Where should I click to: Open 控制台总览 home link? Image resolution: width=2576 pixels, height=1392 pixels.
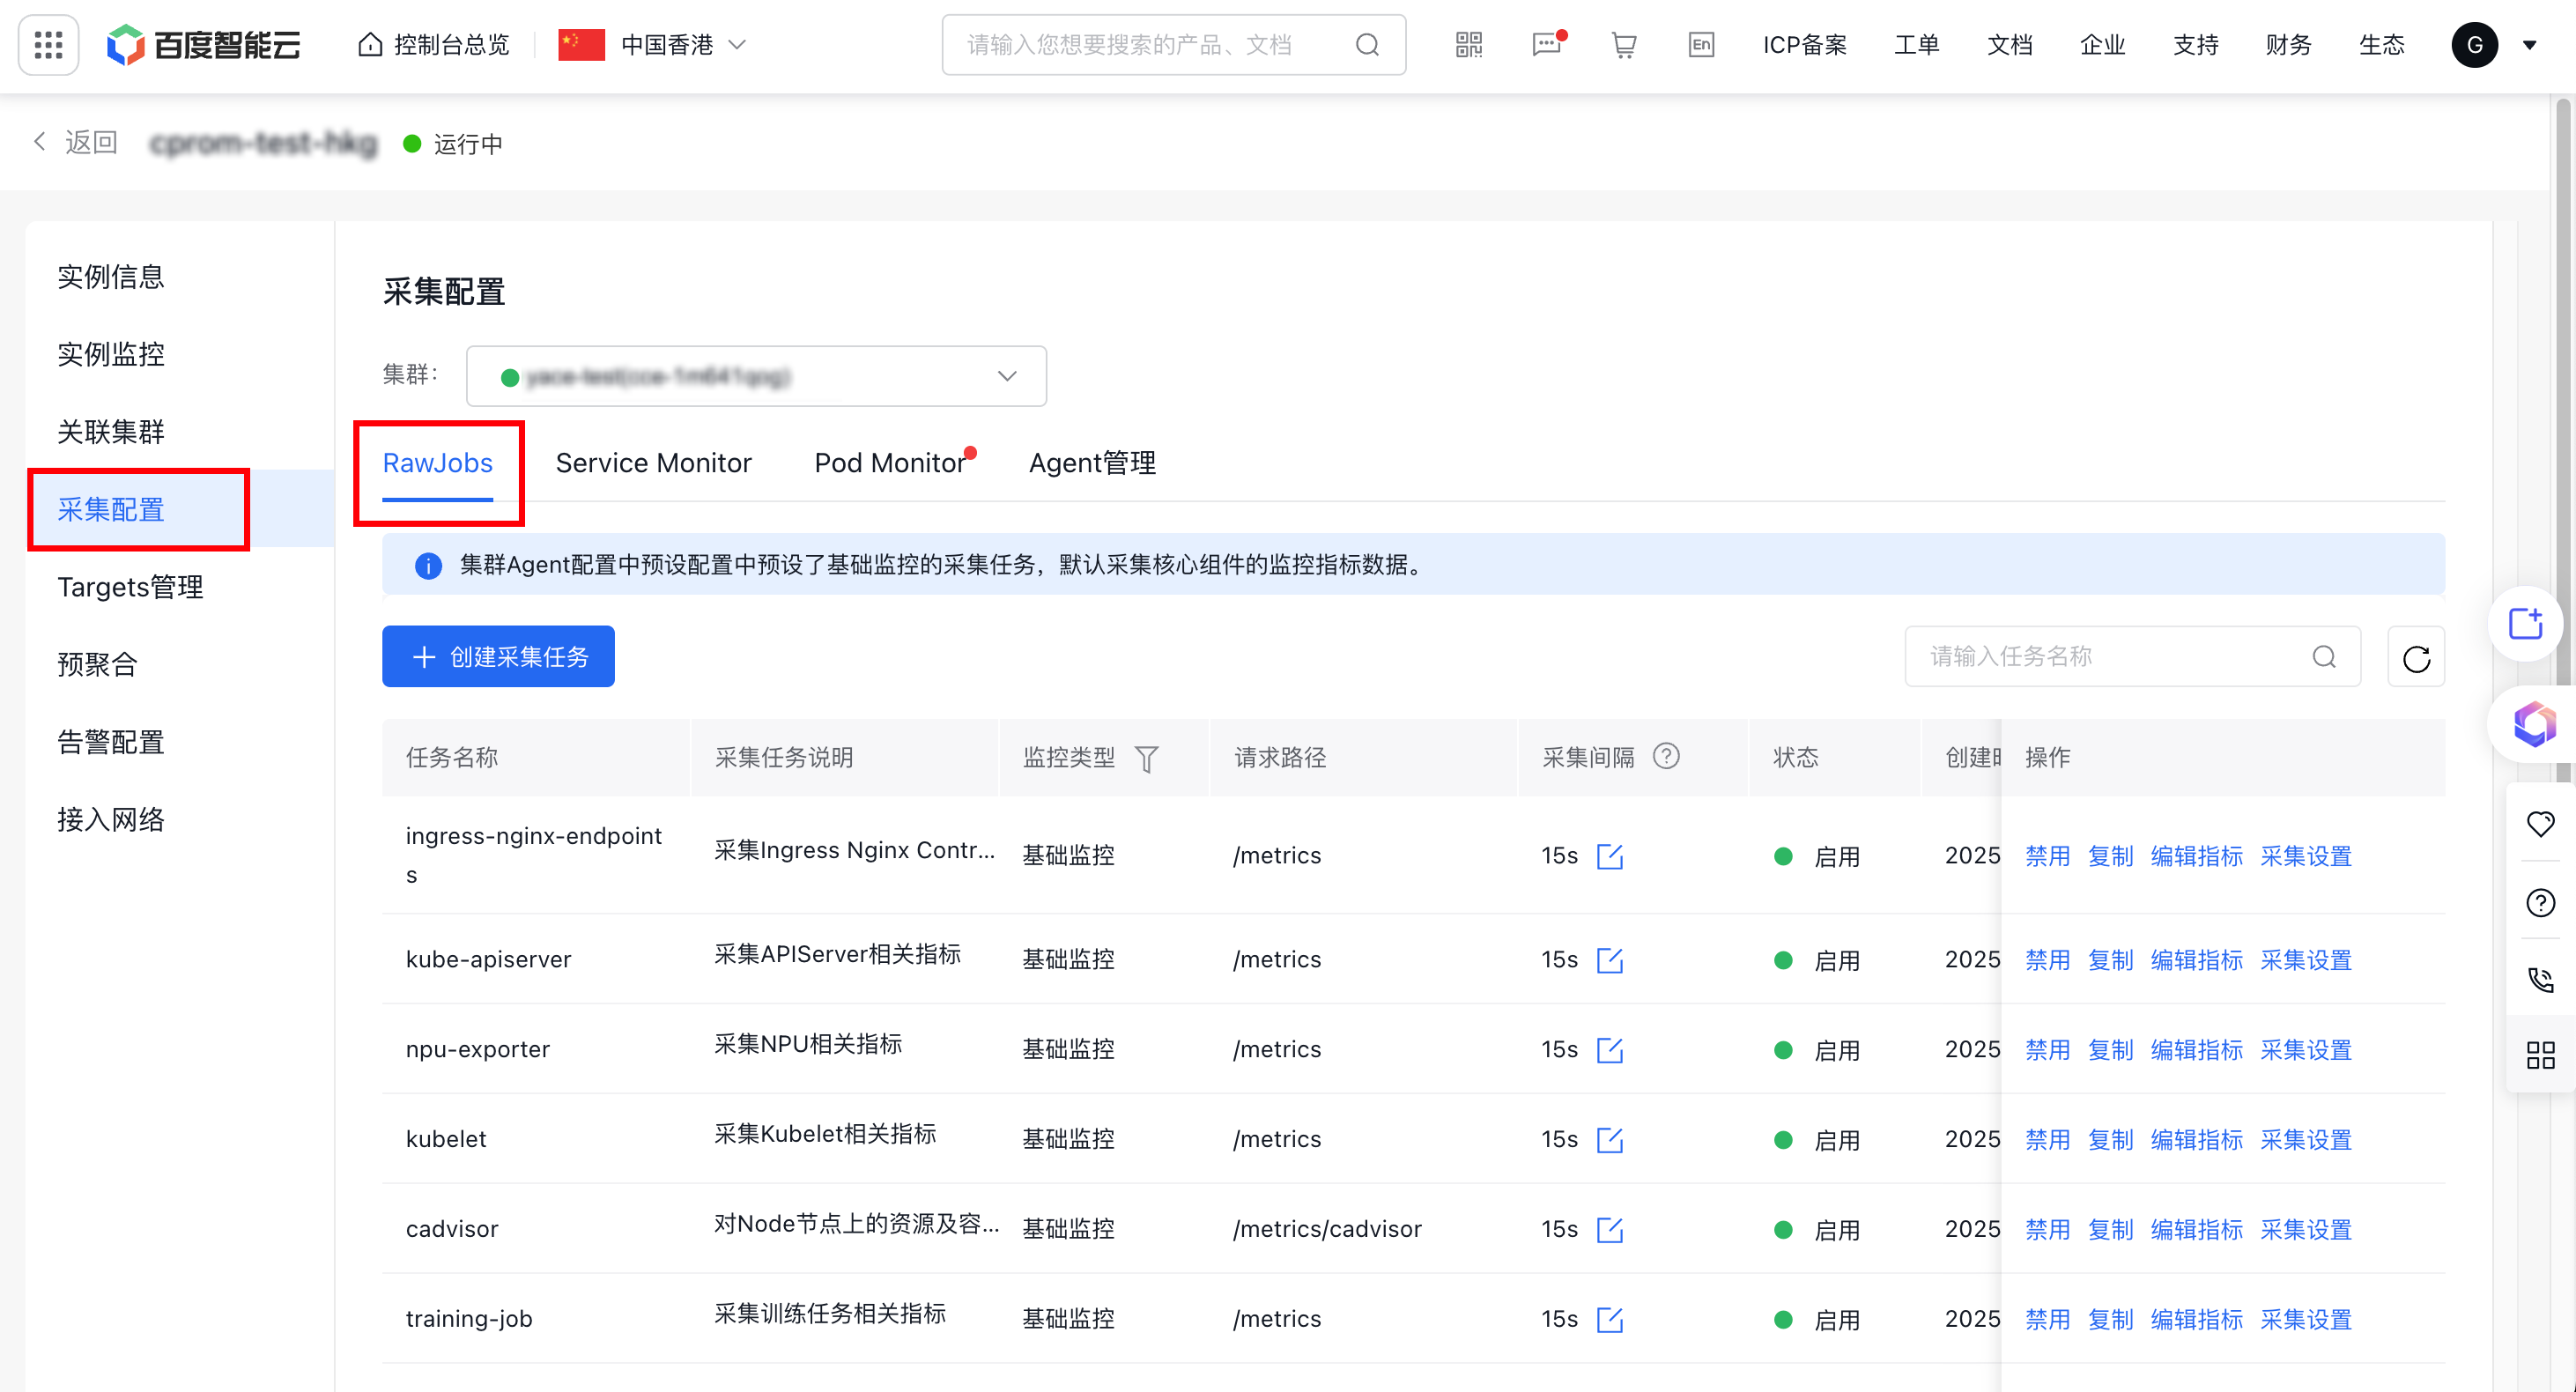click(x=434, y=45)
